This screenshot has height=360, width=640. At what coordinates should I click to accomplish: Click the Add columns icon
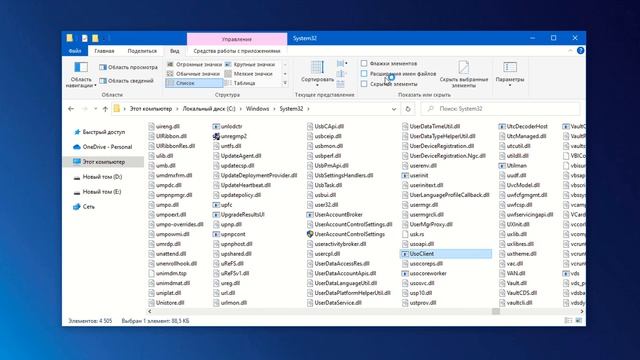pyautogui.click(x=341, y=74)
